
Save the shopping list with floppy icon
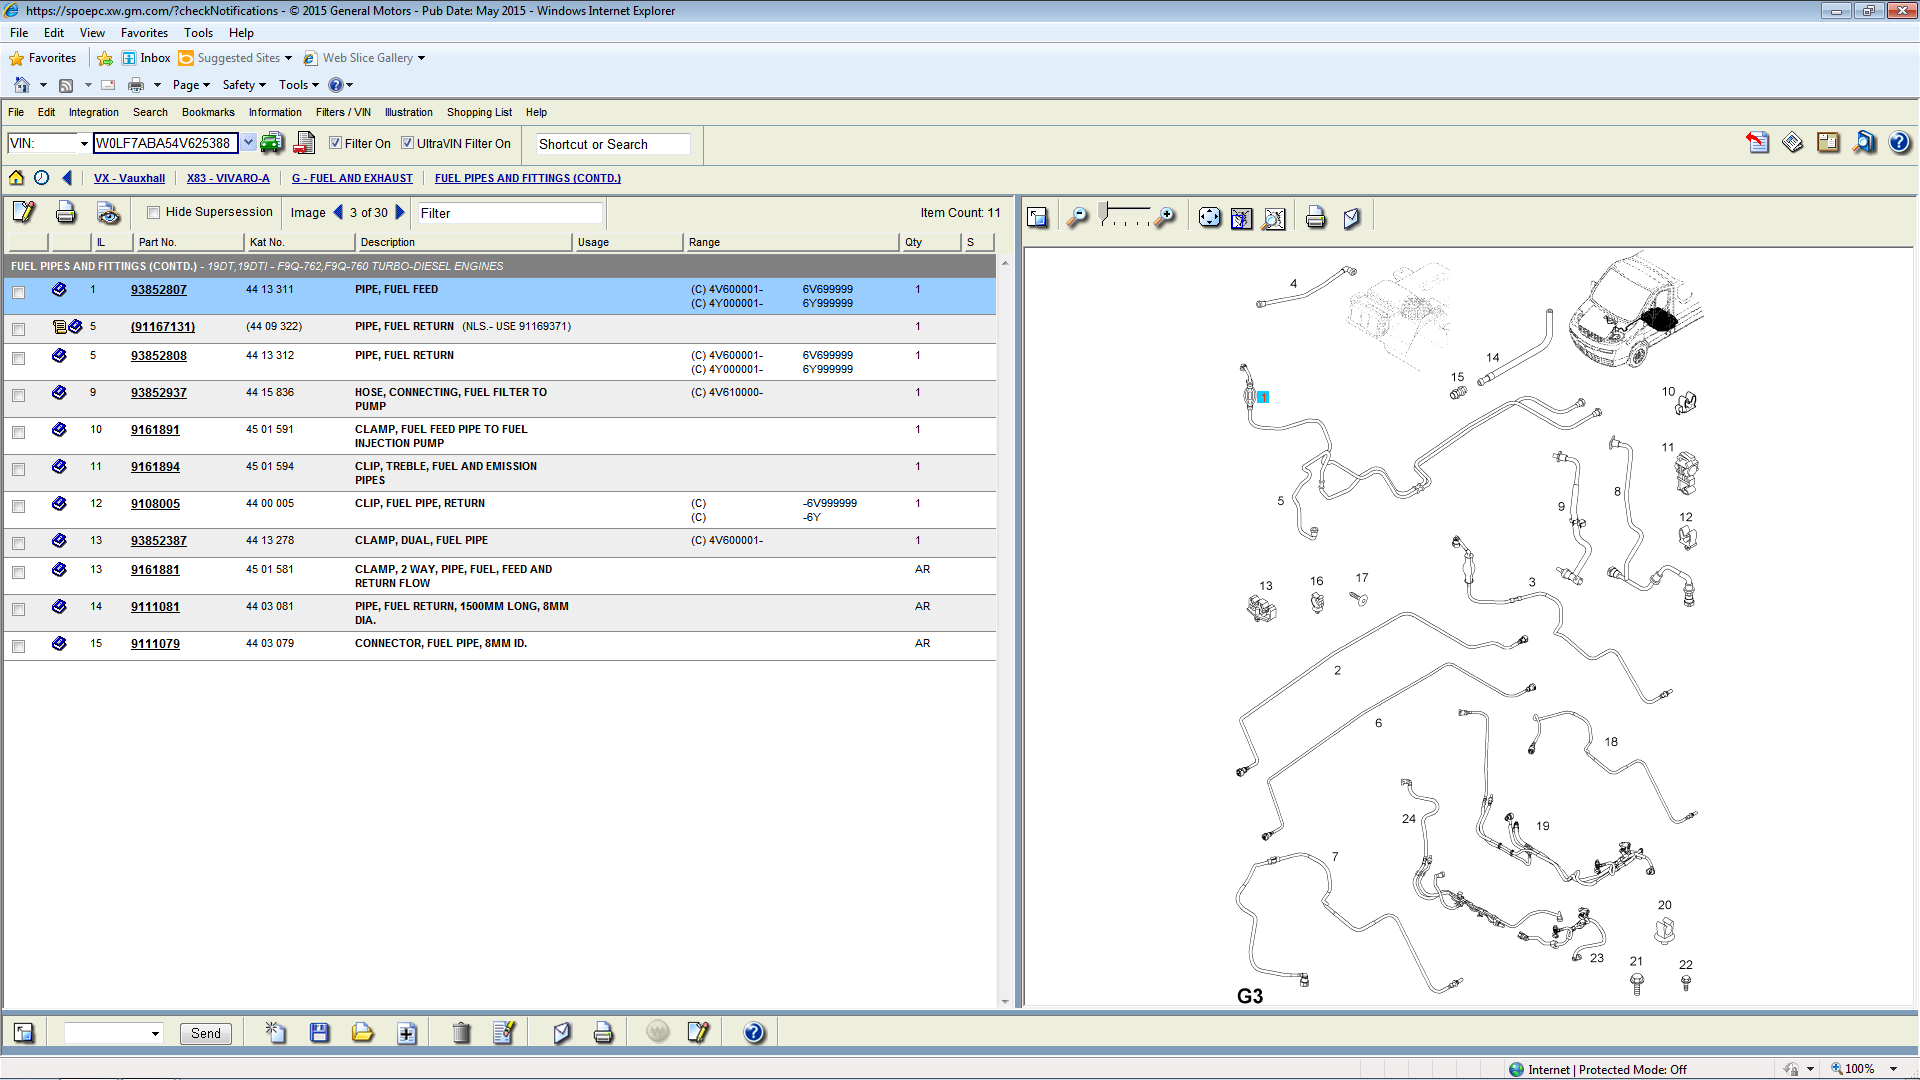tap(320, 1033)
